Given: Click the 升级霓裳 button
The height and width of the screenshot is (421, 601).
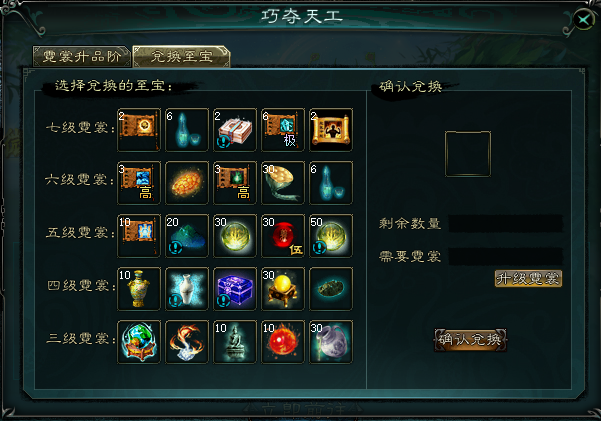Looking at the screenshot, I should click(528, 278).
